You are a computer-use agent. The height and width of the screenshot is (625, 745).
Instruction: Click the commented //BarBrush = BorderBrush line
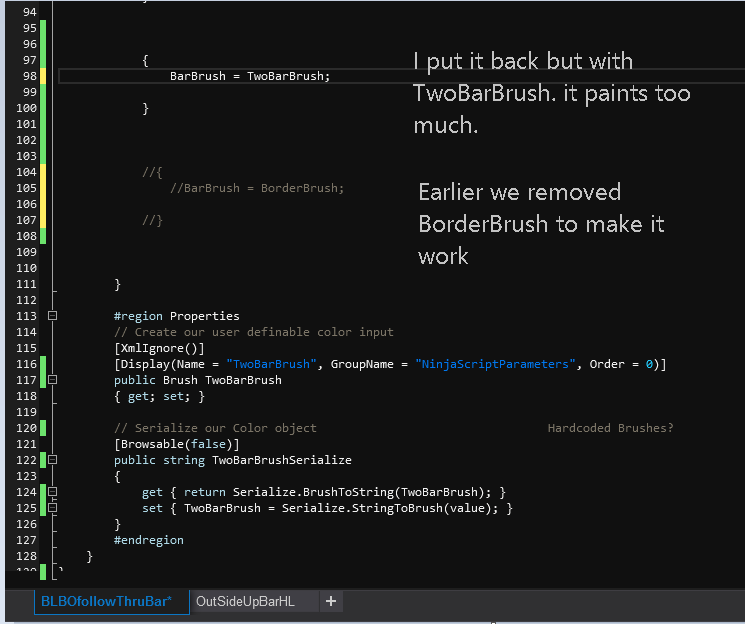[x=257, y=188]
